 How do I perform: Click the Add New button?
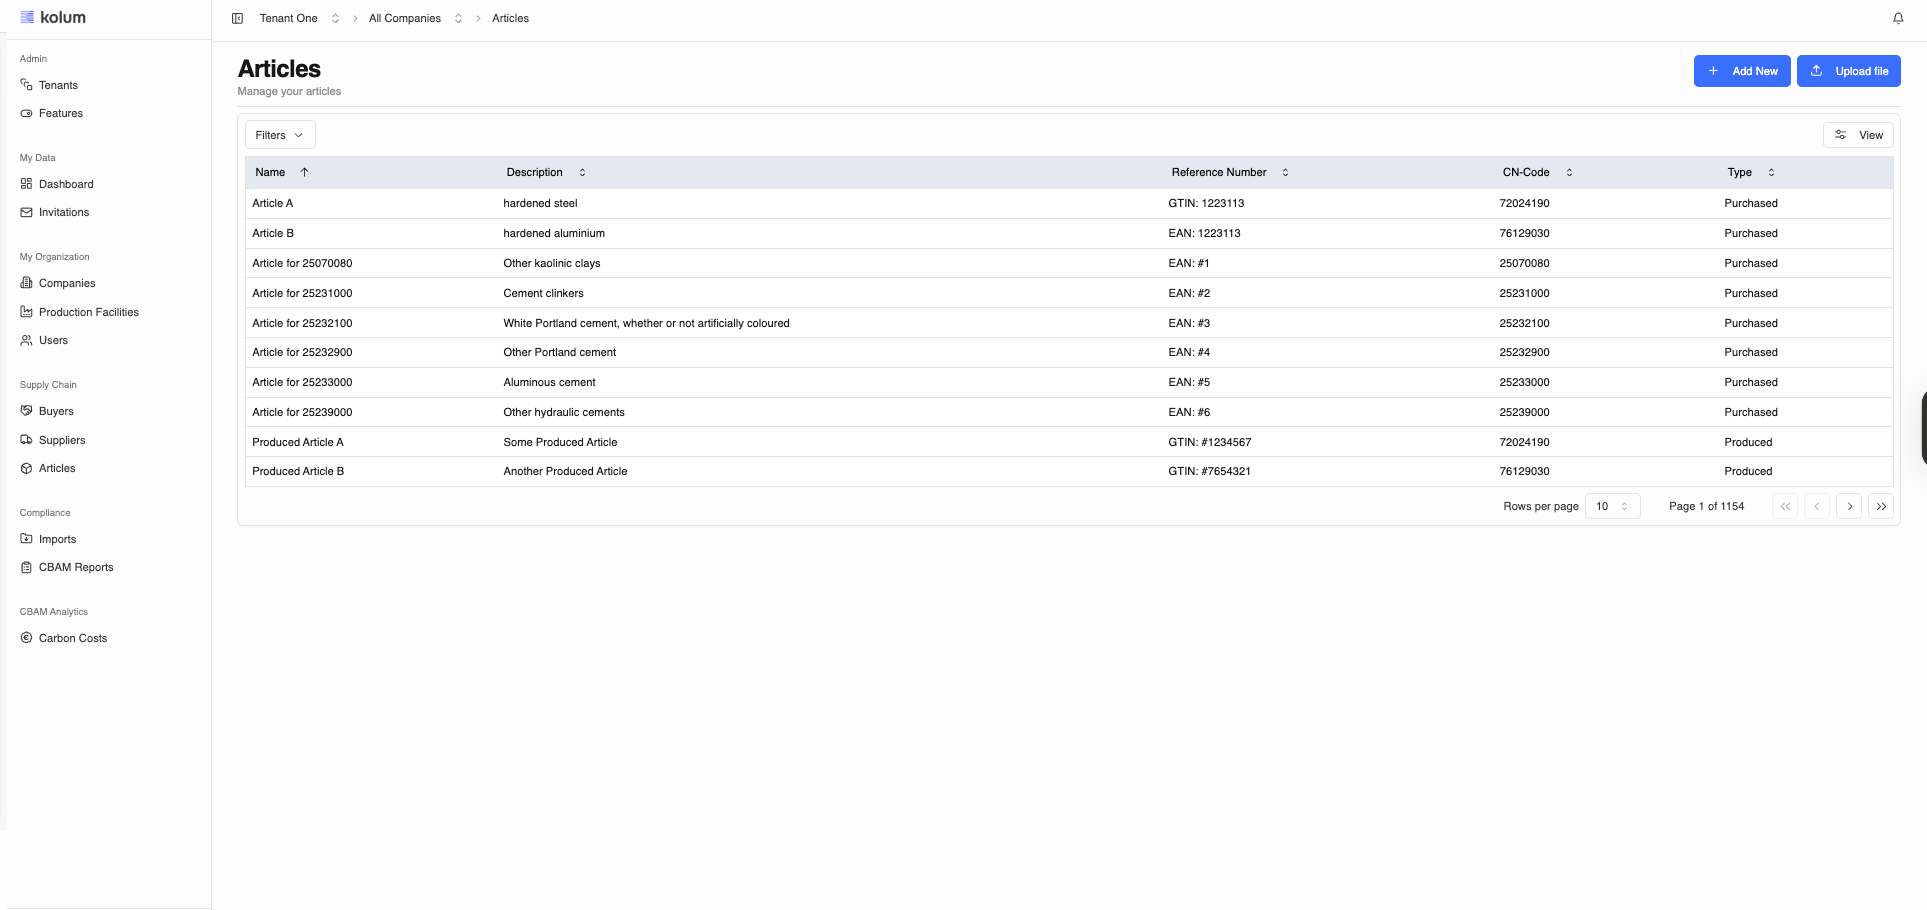(1741, 71)
